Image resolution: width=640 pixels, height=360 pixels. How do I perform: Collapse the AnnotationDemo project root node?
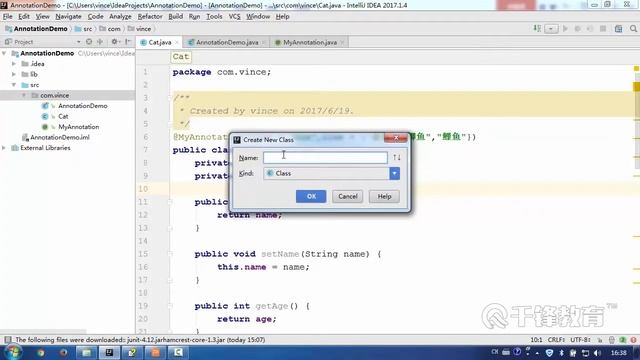(4, 53)
